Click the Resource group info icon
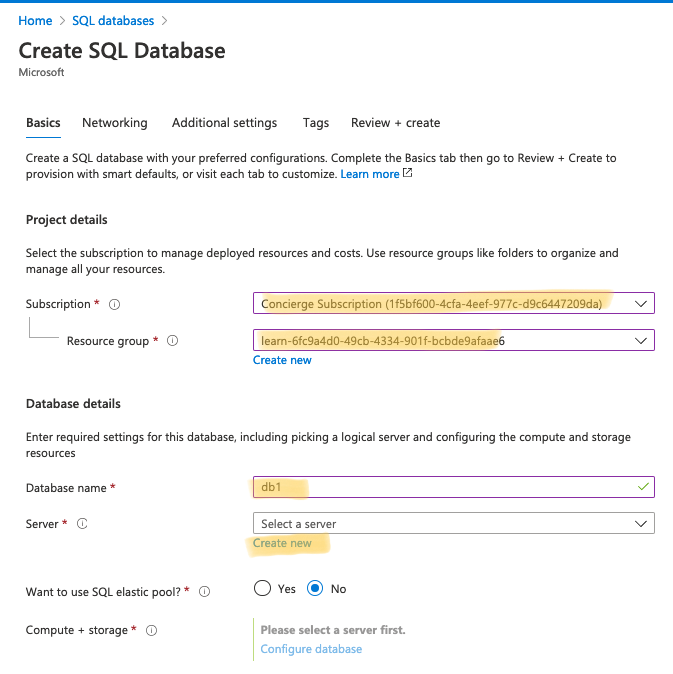 point(172,341)
